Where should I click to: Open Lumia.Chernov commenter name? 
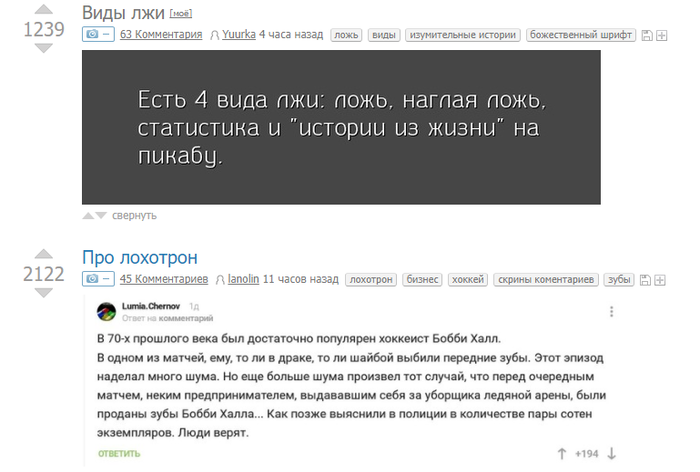150,306
